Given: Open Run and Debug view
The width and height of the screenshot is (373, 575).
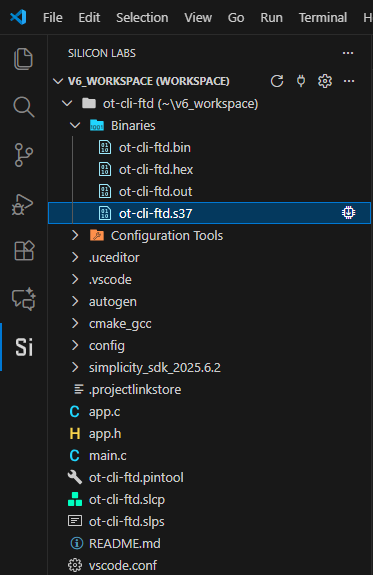Looking at the screenshot, I should [23, 204].
